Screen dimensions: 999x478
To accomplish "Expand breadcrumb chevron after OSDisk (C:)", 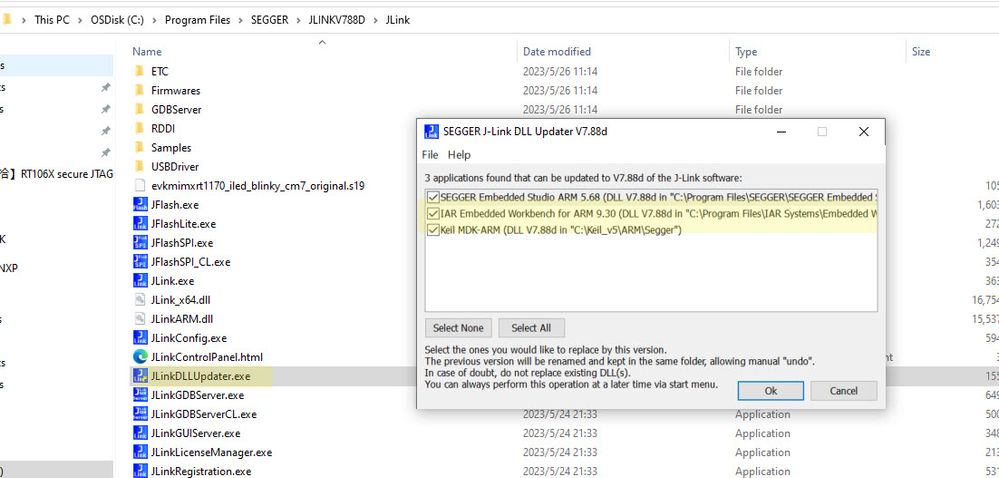I will click(154, 20).
